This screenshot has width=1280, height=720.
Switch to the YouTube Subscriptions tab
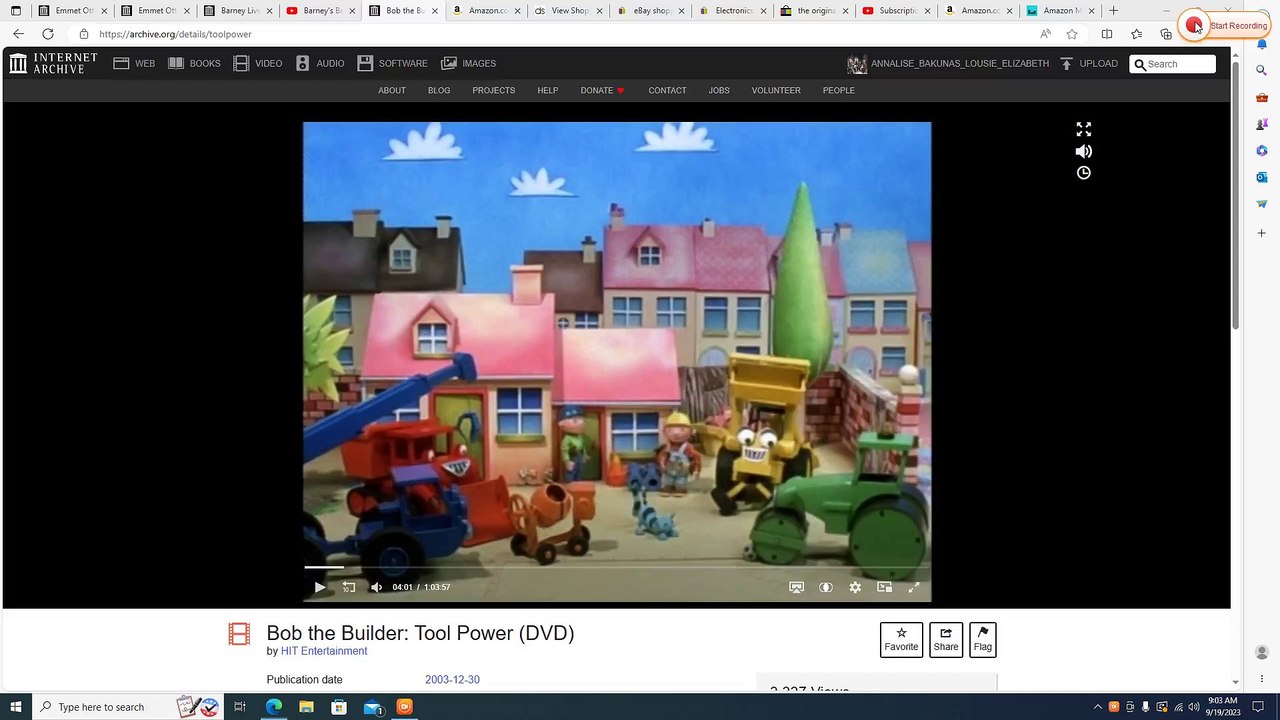(898, 11)
